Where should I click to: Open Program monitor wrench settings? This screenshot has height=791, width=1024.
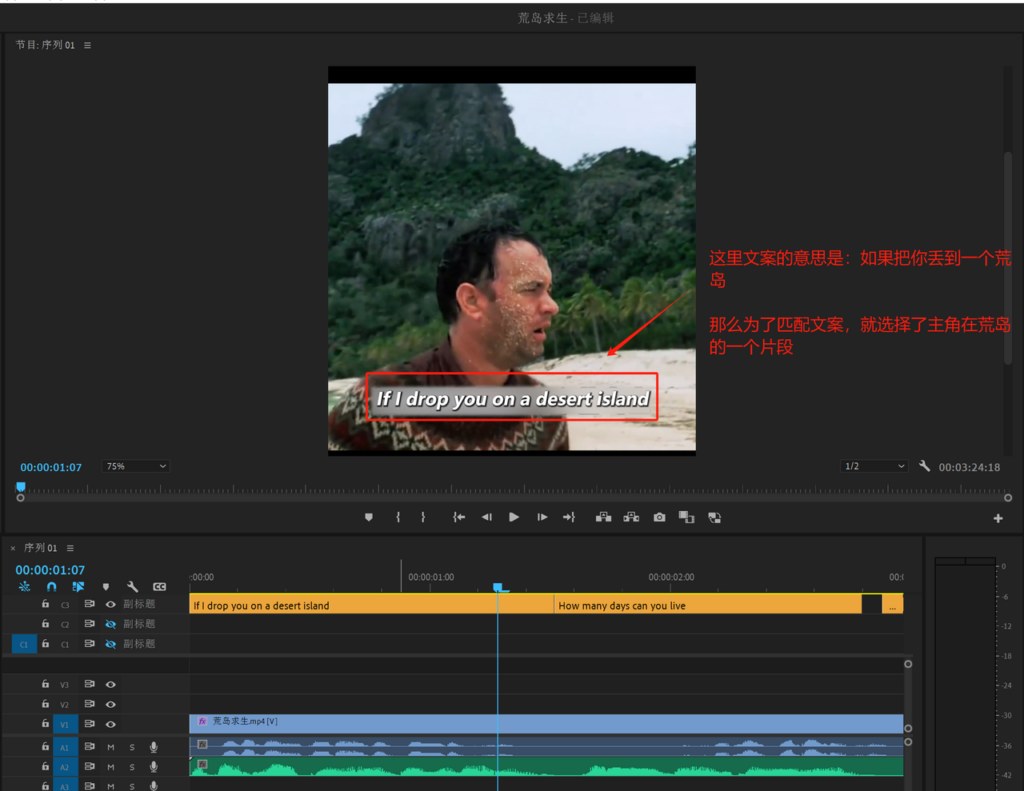tap(924, 466)
